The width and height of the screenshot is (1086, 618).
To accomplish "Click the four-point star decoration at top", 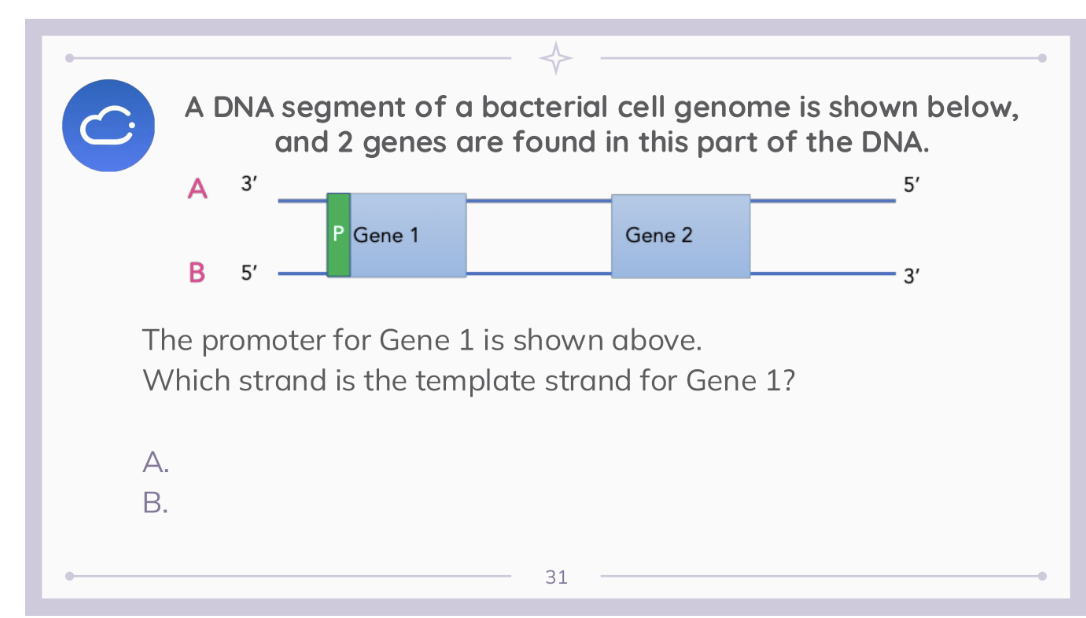I will [555, 58].
